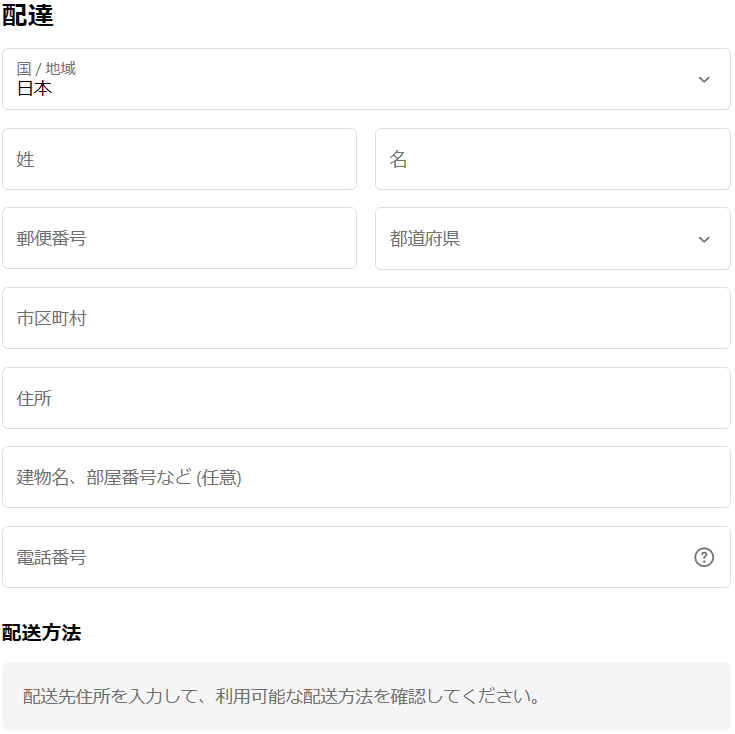Select the 郵便番号 postal code field

pos(179,239)
